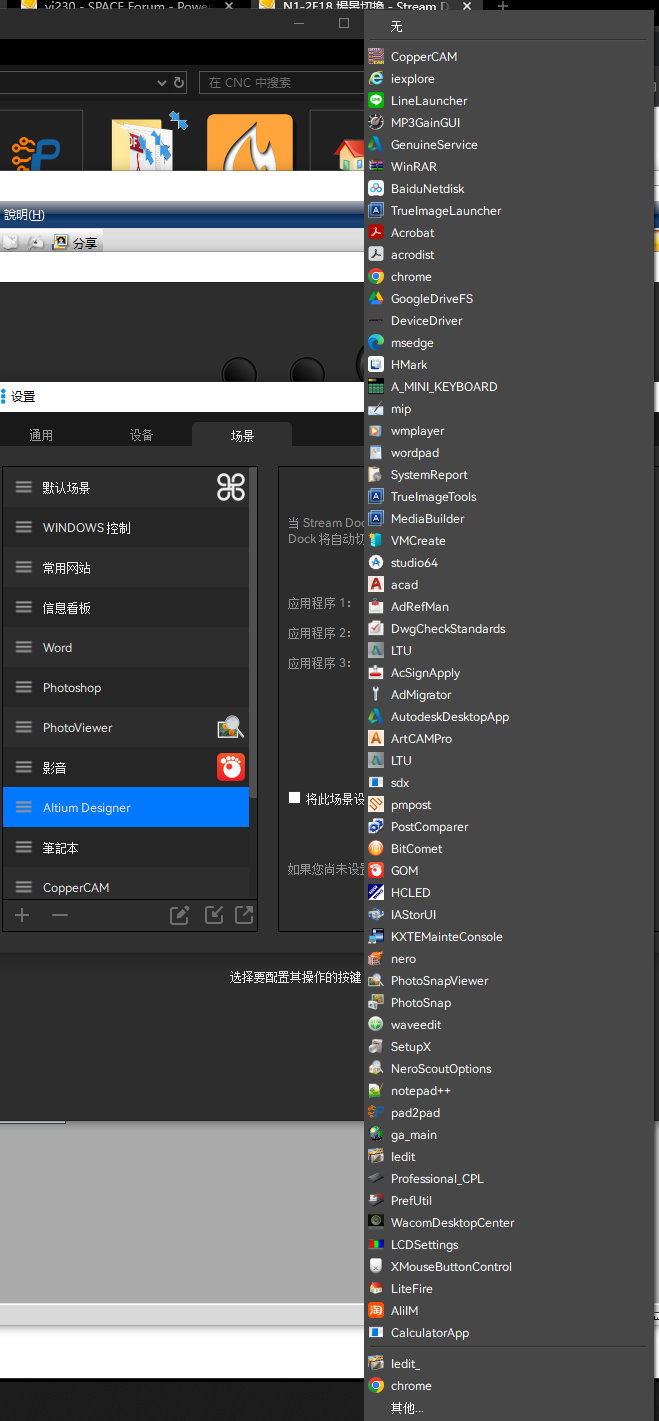Choose AliIM from the application list
Screen dimensions: 659x1421
click(511, 1310)
